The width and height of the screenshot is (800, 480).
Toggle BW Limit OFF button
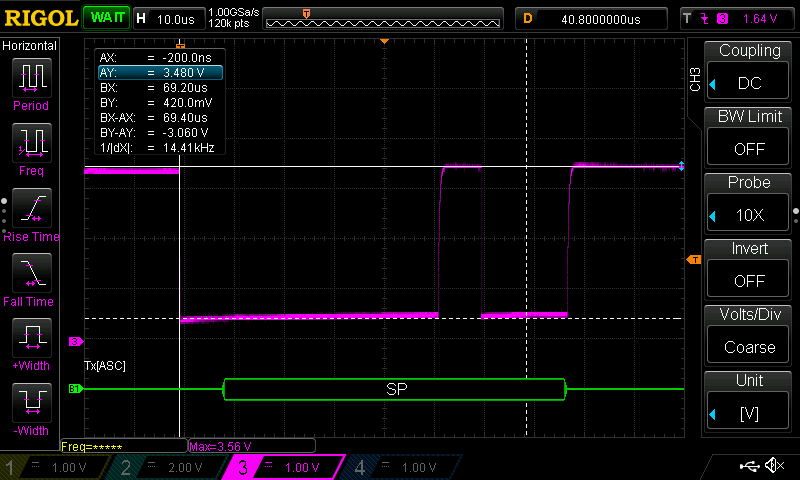pyautogui.click(x=748, y=148)
